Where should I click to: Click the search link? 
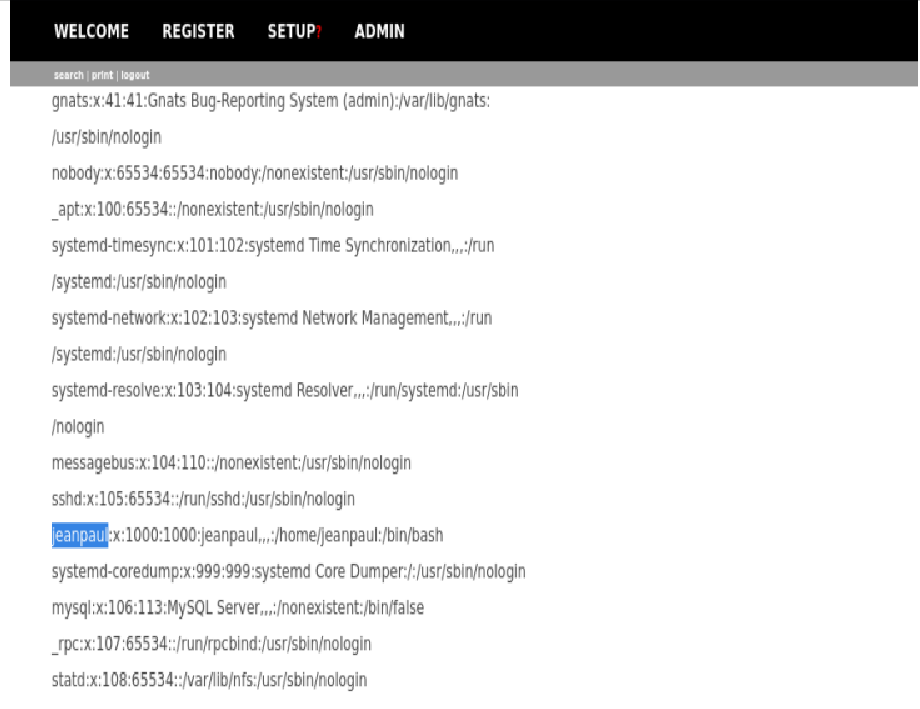tap(68, 75)
